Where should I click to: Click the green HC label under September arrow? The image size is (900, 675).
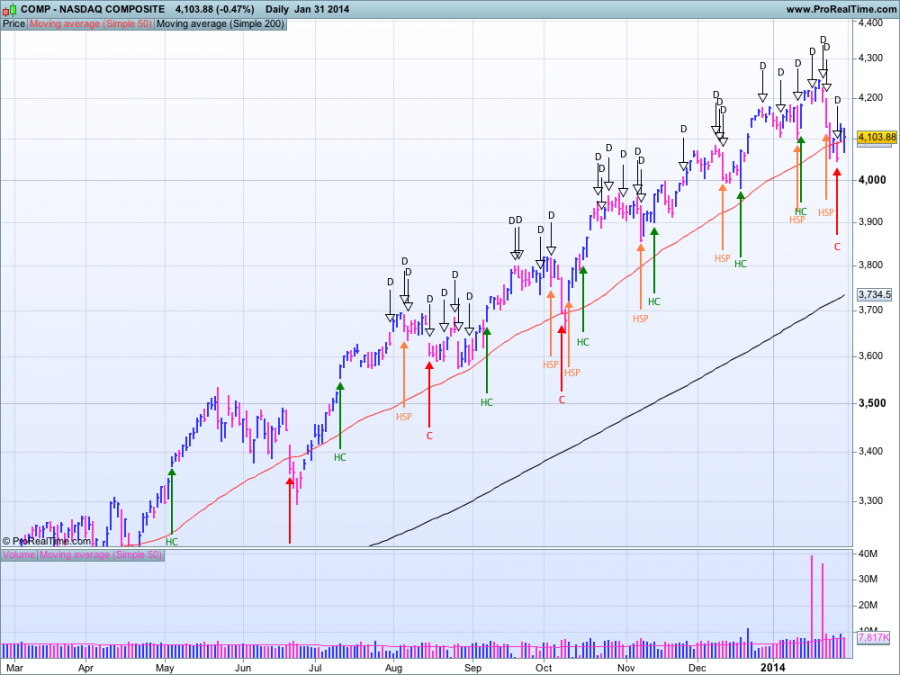(x=487, y=402)
